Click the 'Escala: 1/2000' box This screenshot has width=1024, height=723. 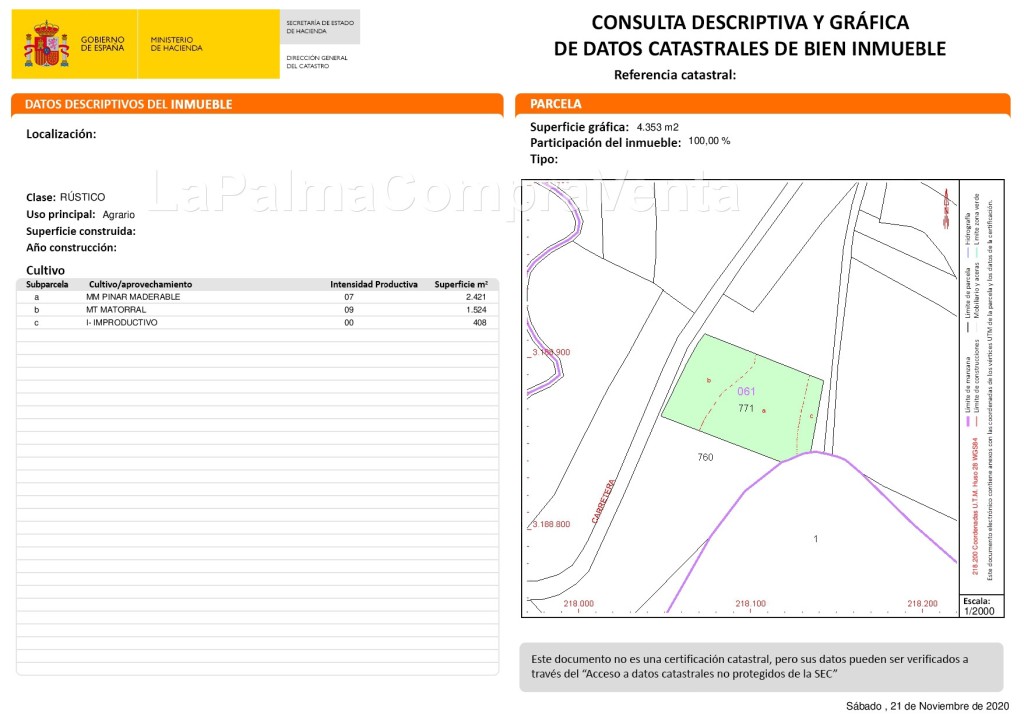pyautogui.click(x=976, y=606)
